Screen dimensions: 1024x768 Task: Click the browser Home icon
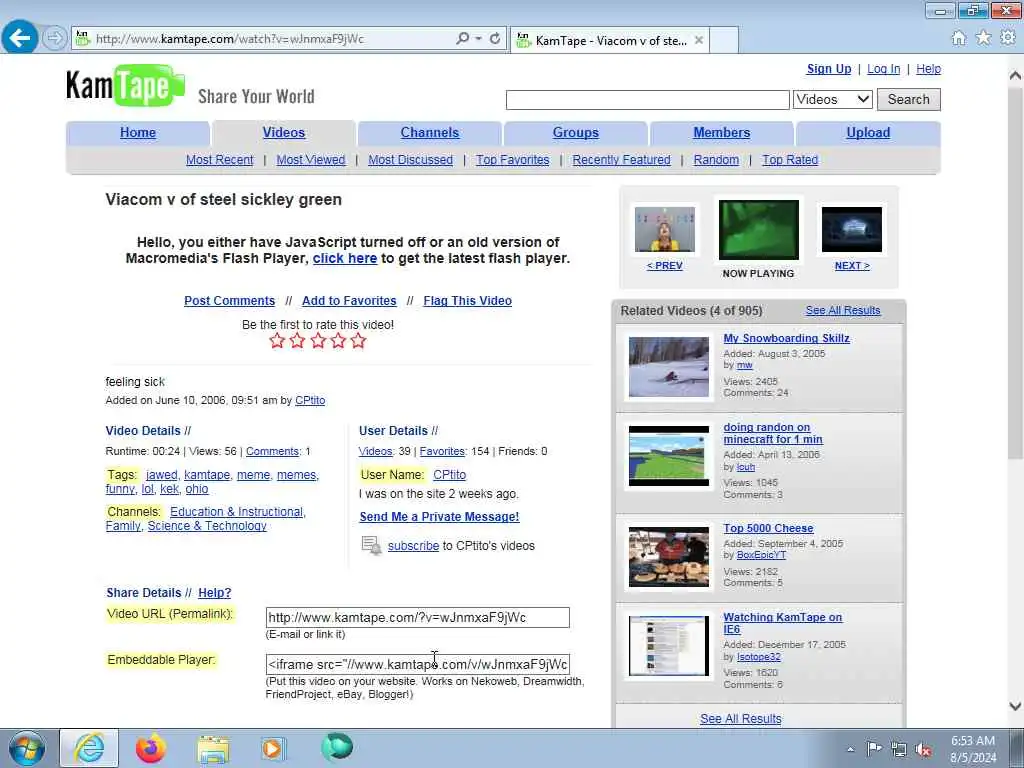[x=959, y=38]
